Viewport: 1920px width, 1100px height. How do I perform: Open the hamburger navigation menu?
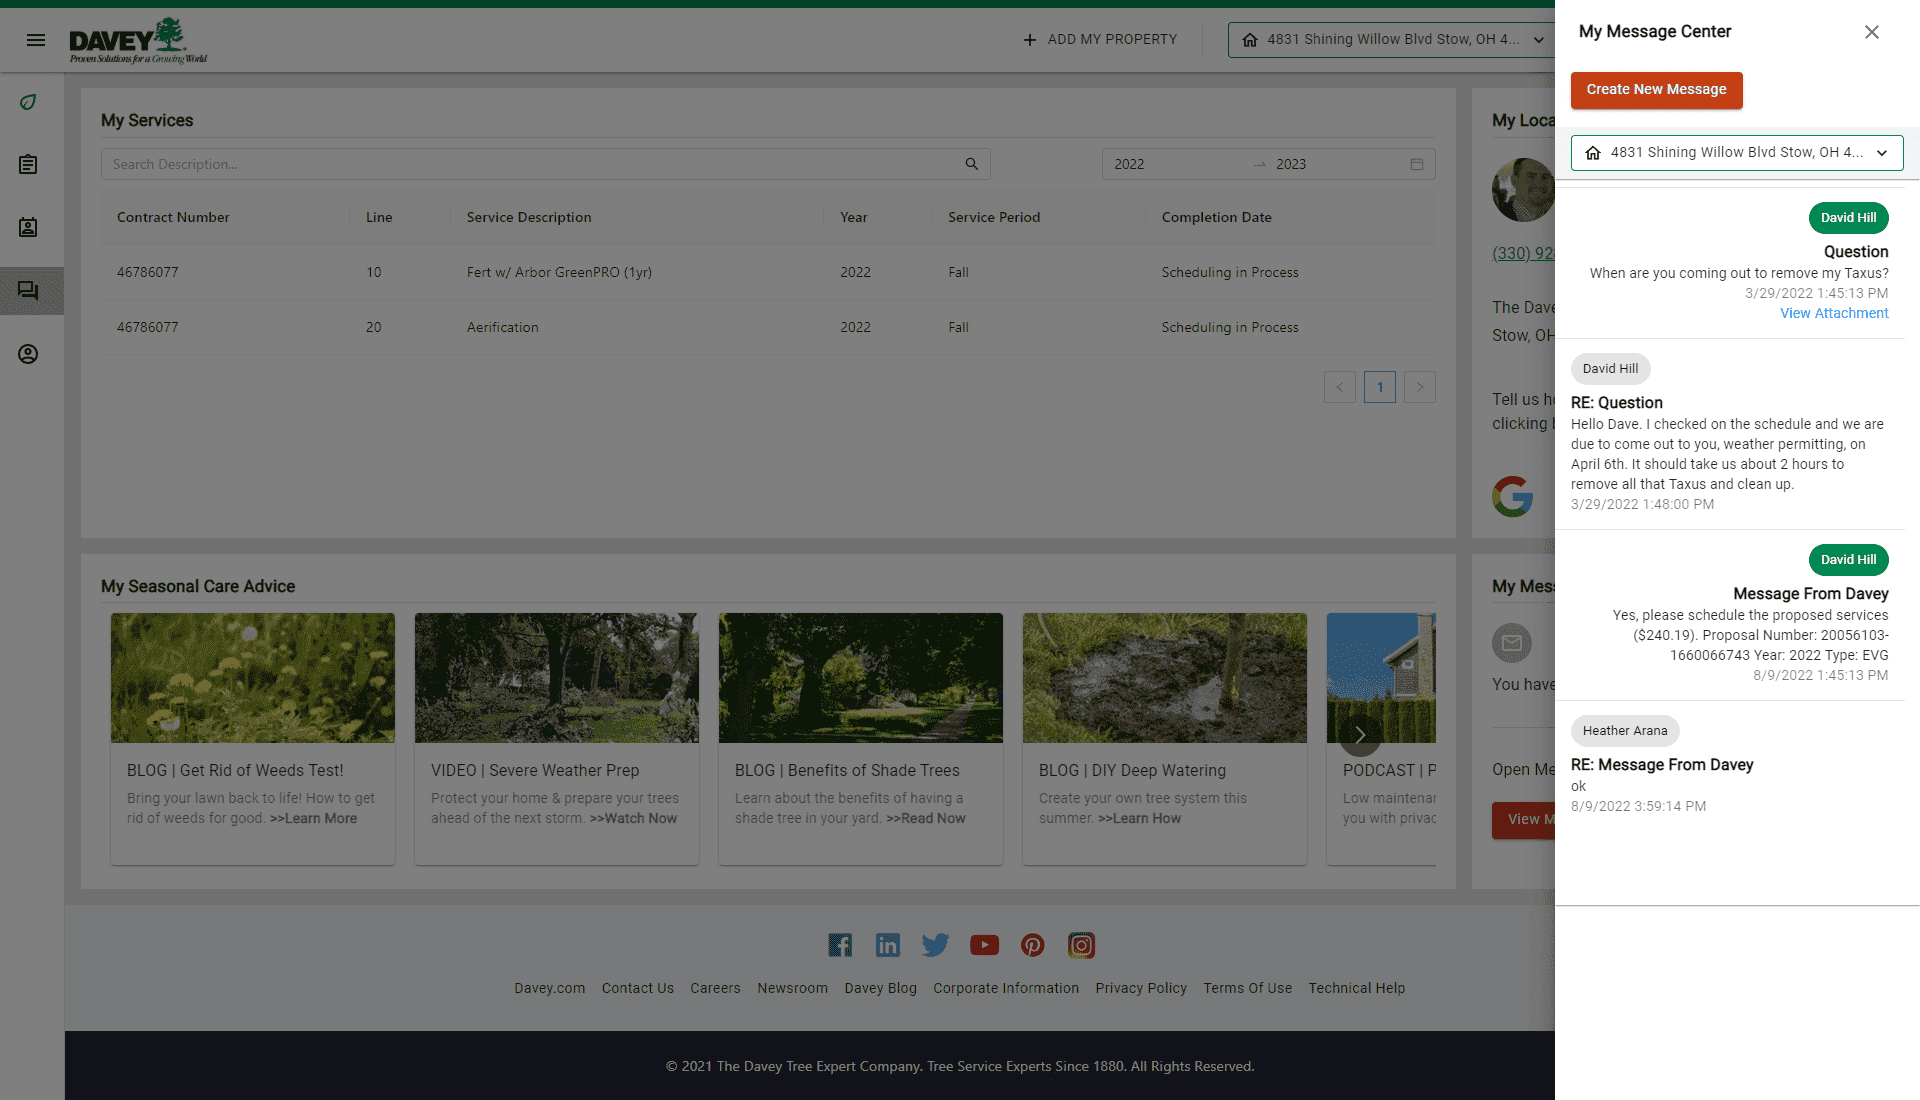pyautogui.click(x=36, y=40)
